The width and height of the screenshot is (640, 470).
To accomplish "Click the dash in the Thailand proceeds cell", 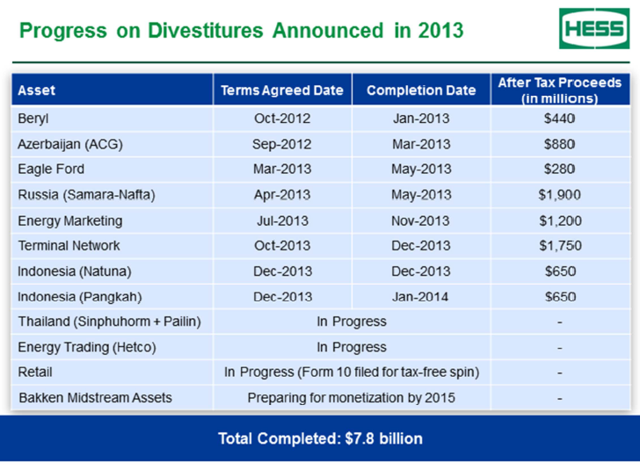I will (560, 322).
